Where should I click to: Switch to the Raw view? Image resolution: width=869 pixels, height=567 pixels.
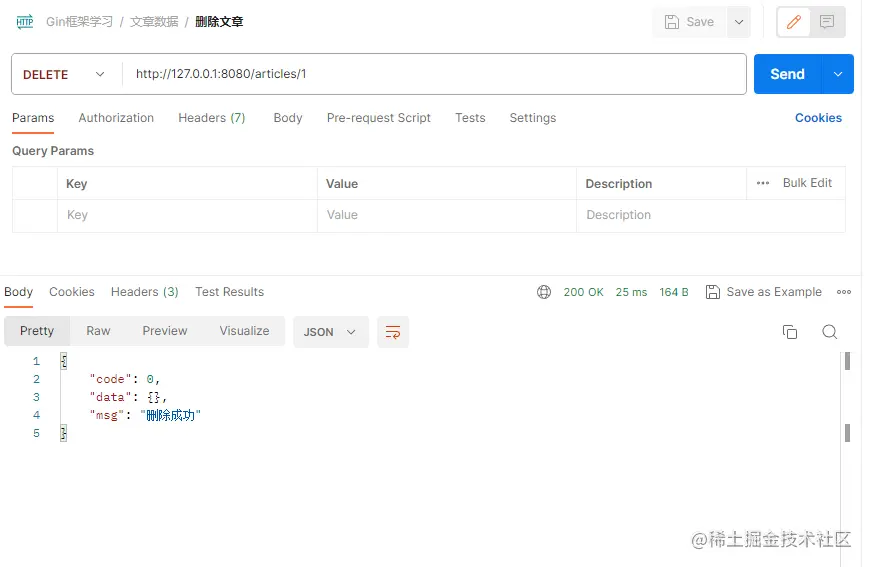coord(98,331)
